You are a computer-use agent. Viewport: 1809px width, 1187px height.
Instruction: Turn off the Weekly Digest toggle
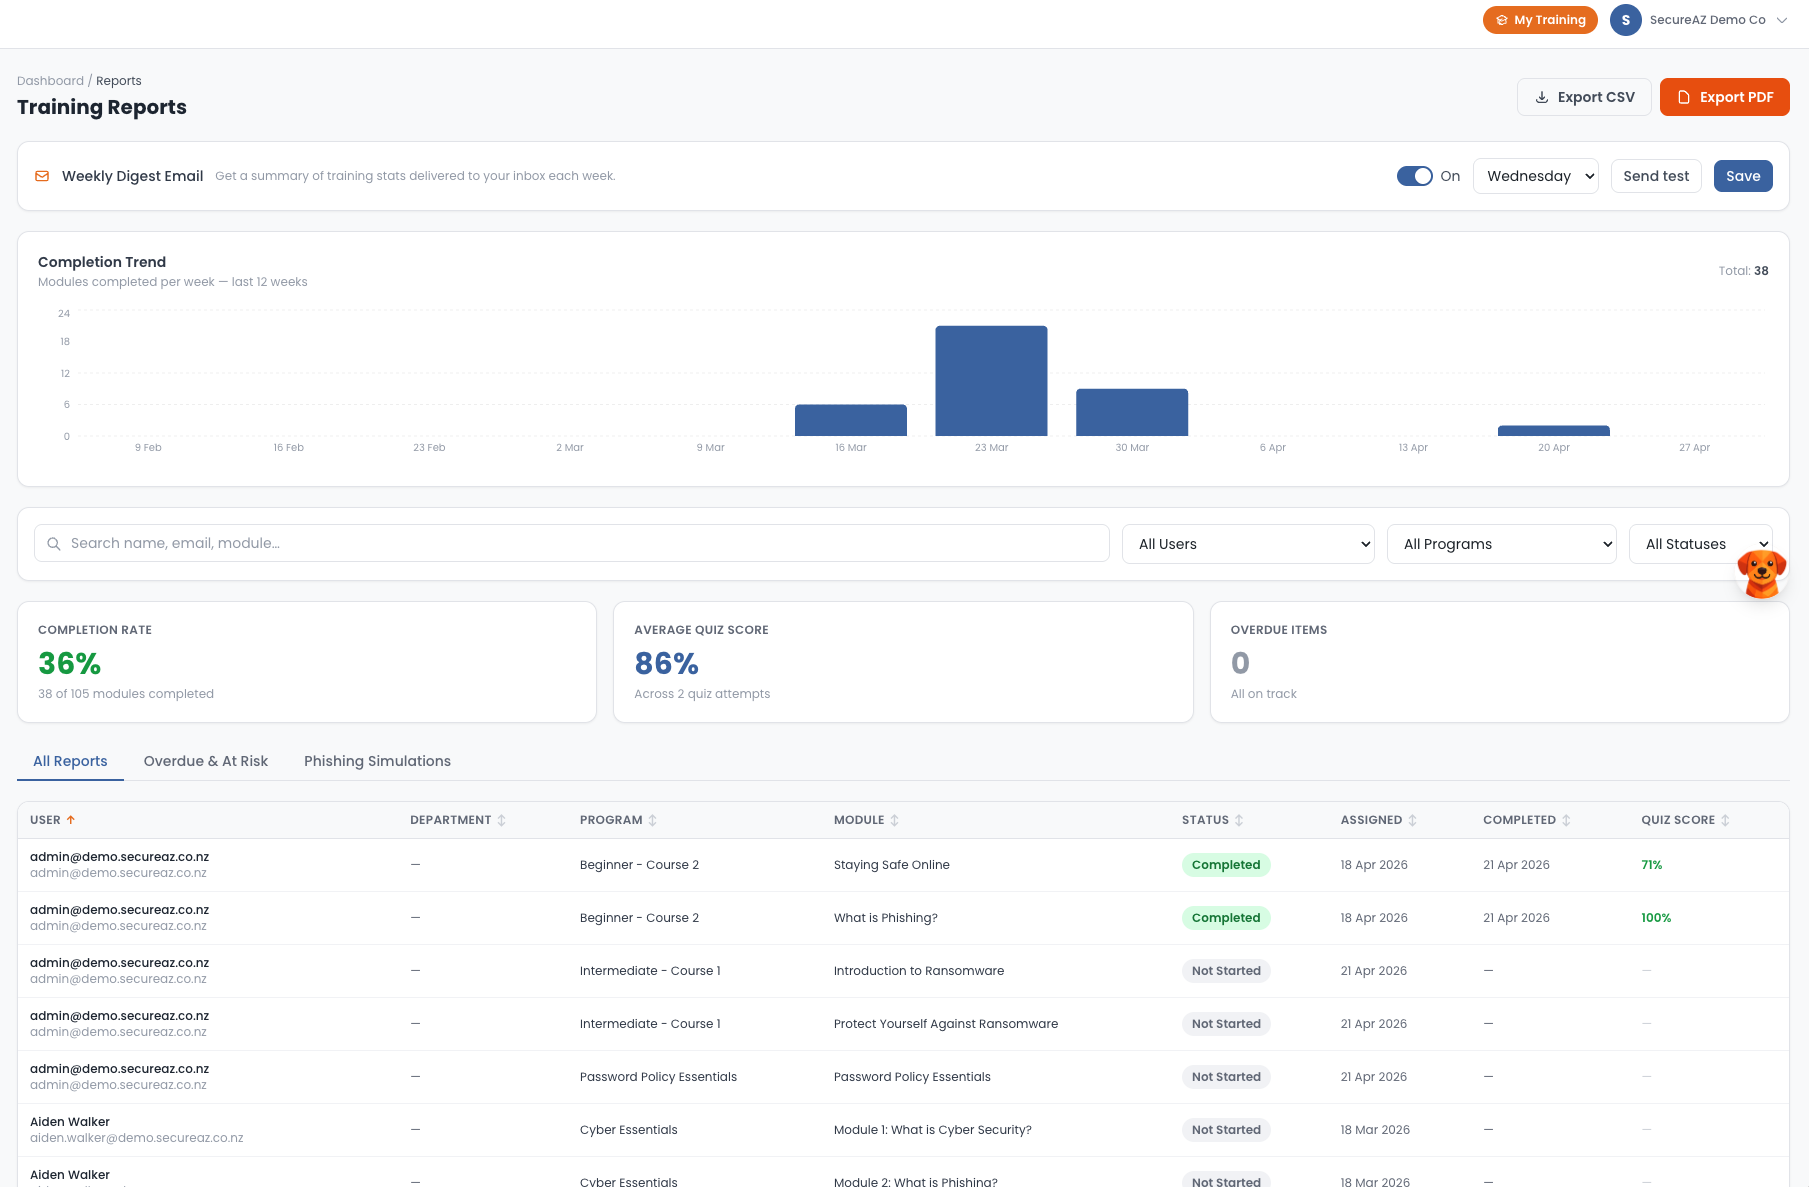[x=1414, y=176]
